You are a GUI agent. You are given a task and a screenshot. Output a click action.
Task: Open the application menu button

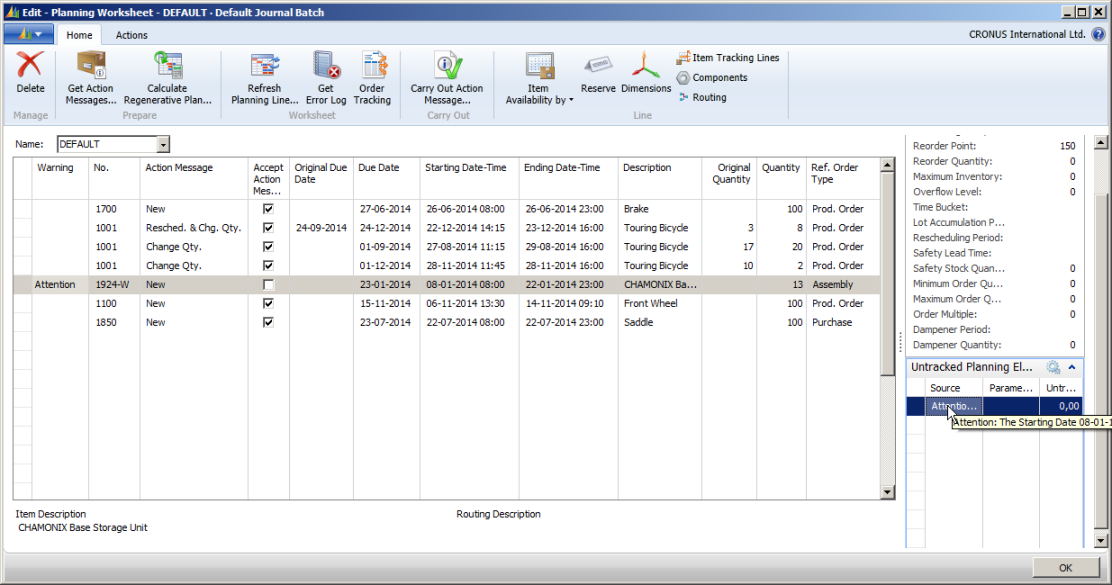click(x=28, y=34)
